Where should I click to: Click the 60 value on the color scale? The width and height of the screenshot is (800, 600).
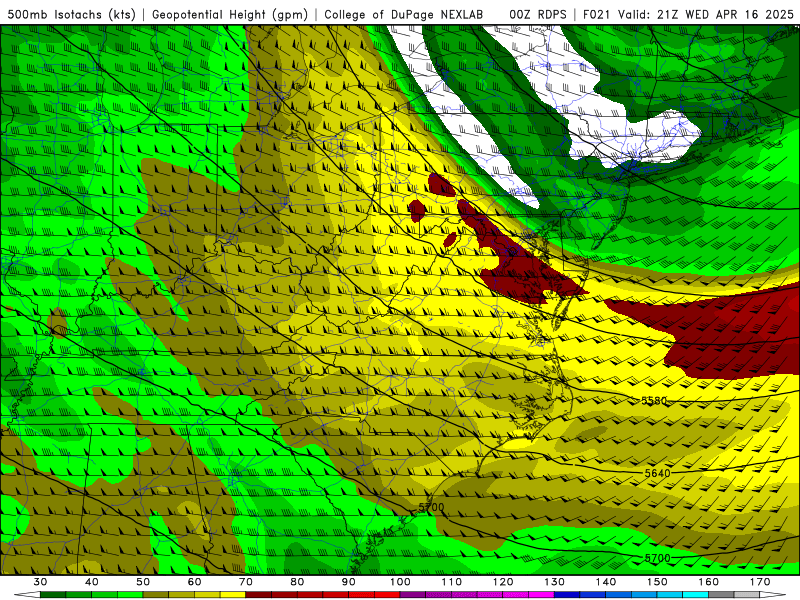pos(194,582)
